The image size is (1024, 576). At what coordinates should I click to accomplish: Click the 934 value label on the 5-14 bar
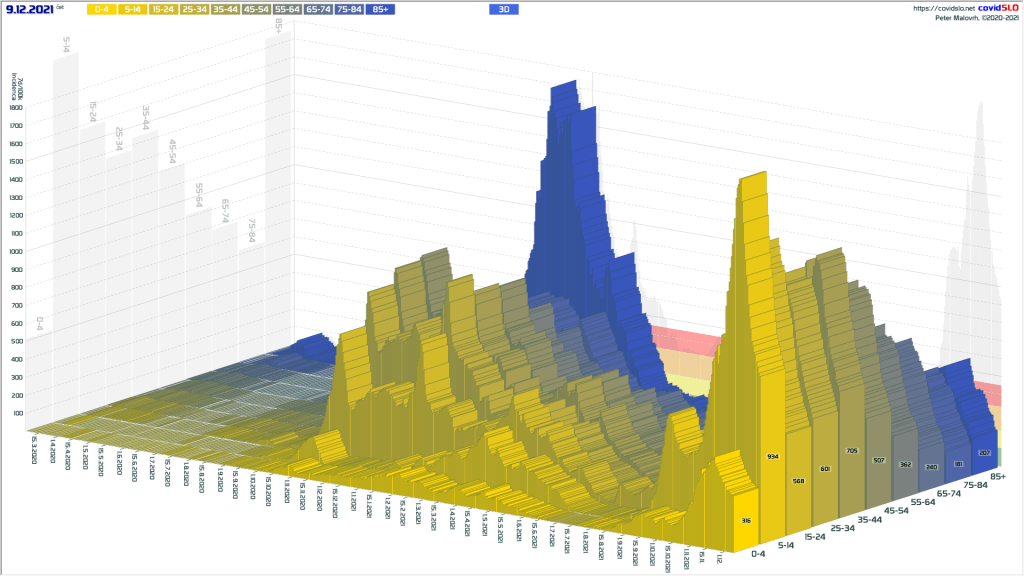tap(771, 455)
